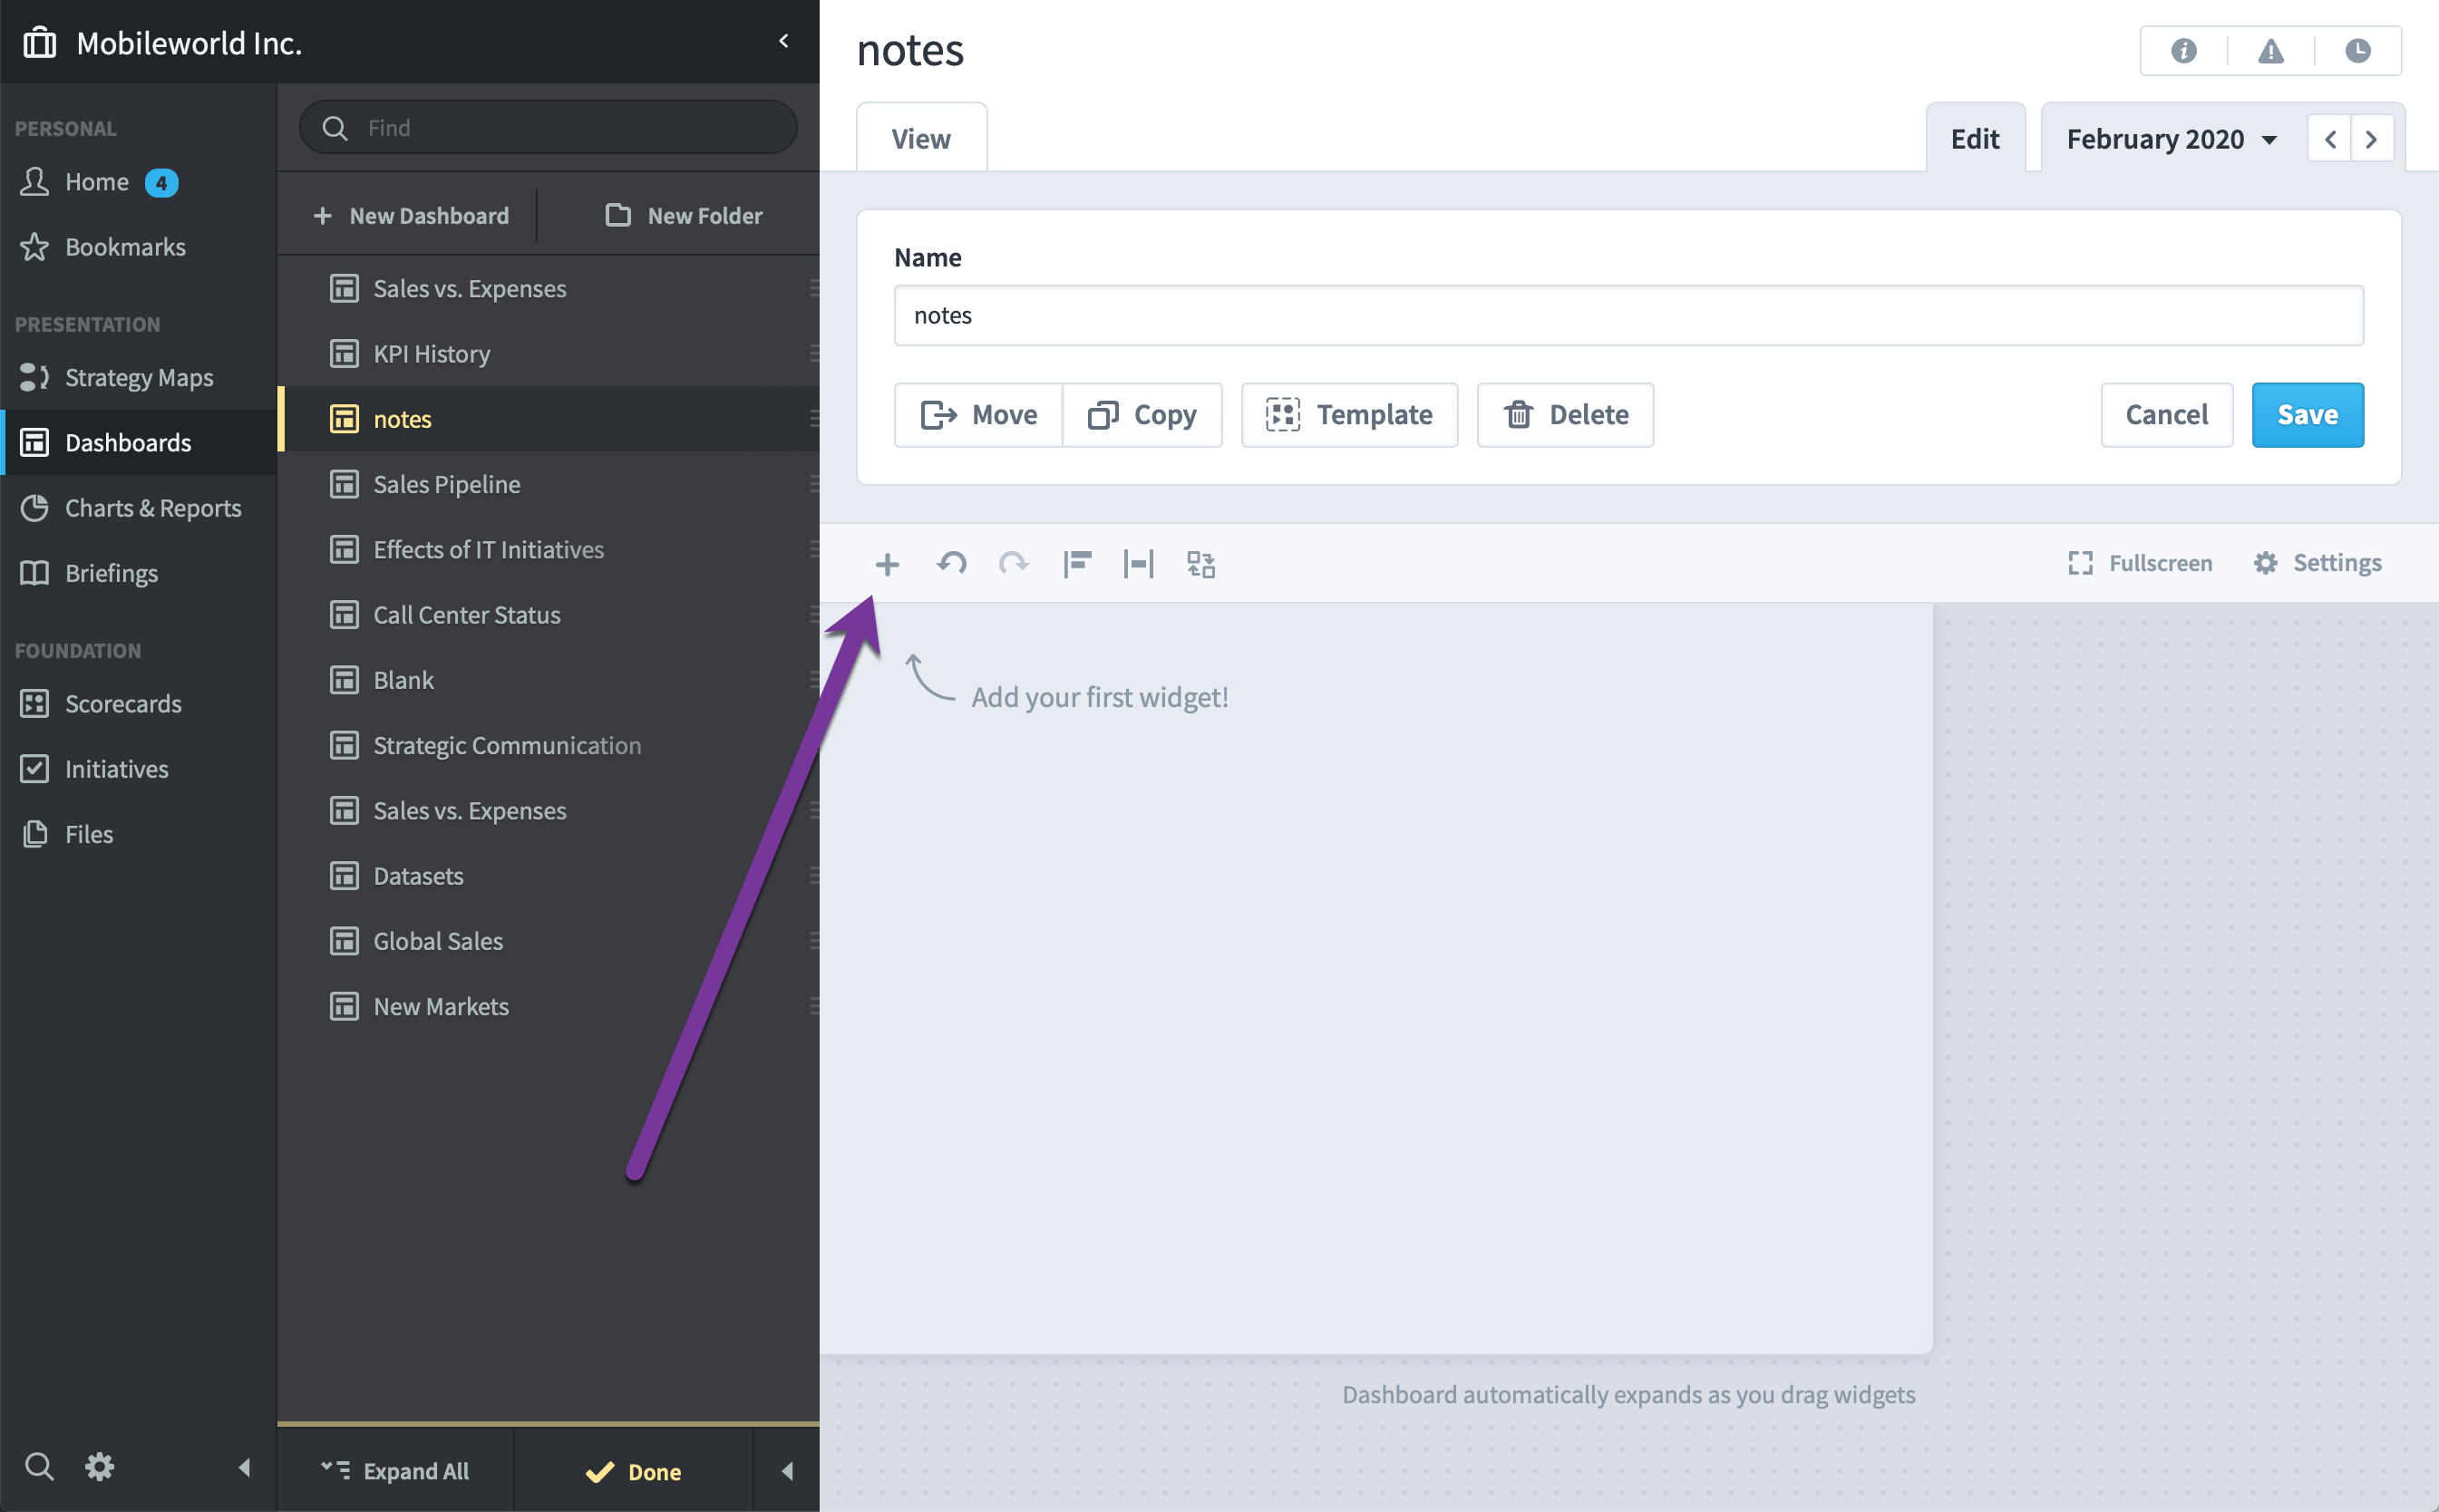Open Initiatives section
The width and height of the screenshot is (2439, 1512).
click(138, 768)
